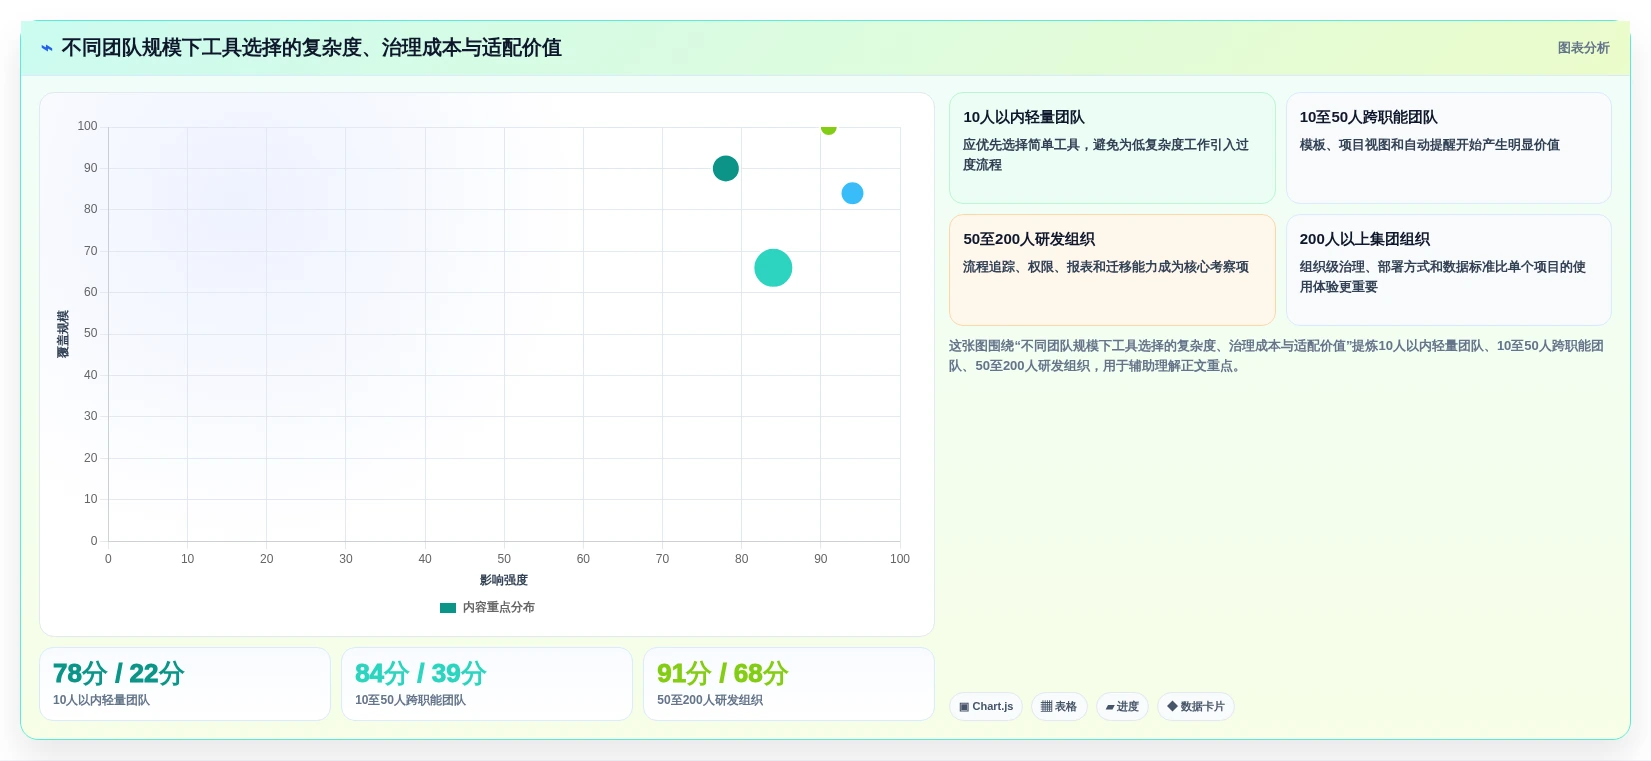Click the bar icon in 进度 tag

(1110, 707)
